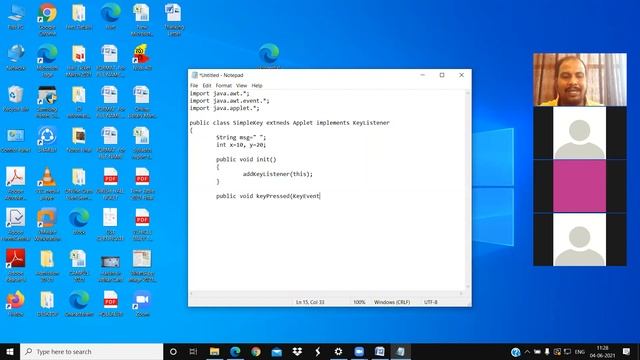Click the 'String msg' code line
The width and height of the screenshot is (640, 360).
tap(241, 138)
